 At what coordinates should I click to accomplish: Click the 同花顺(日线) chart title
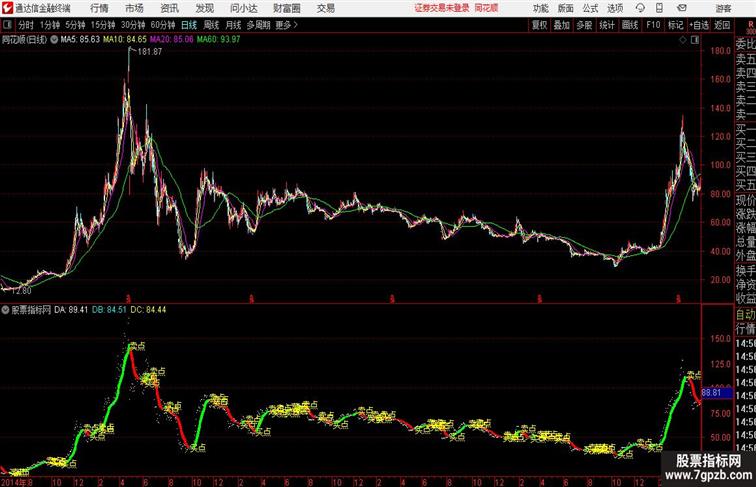pos(24,40)
